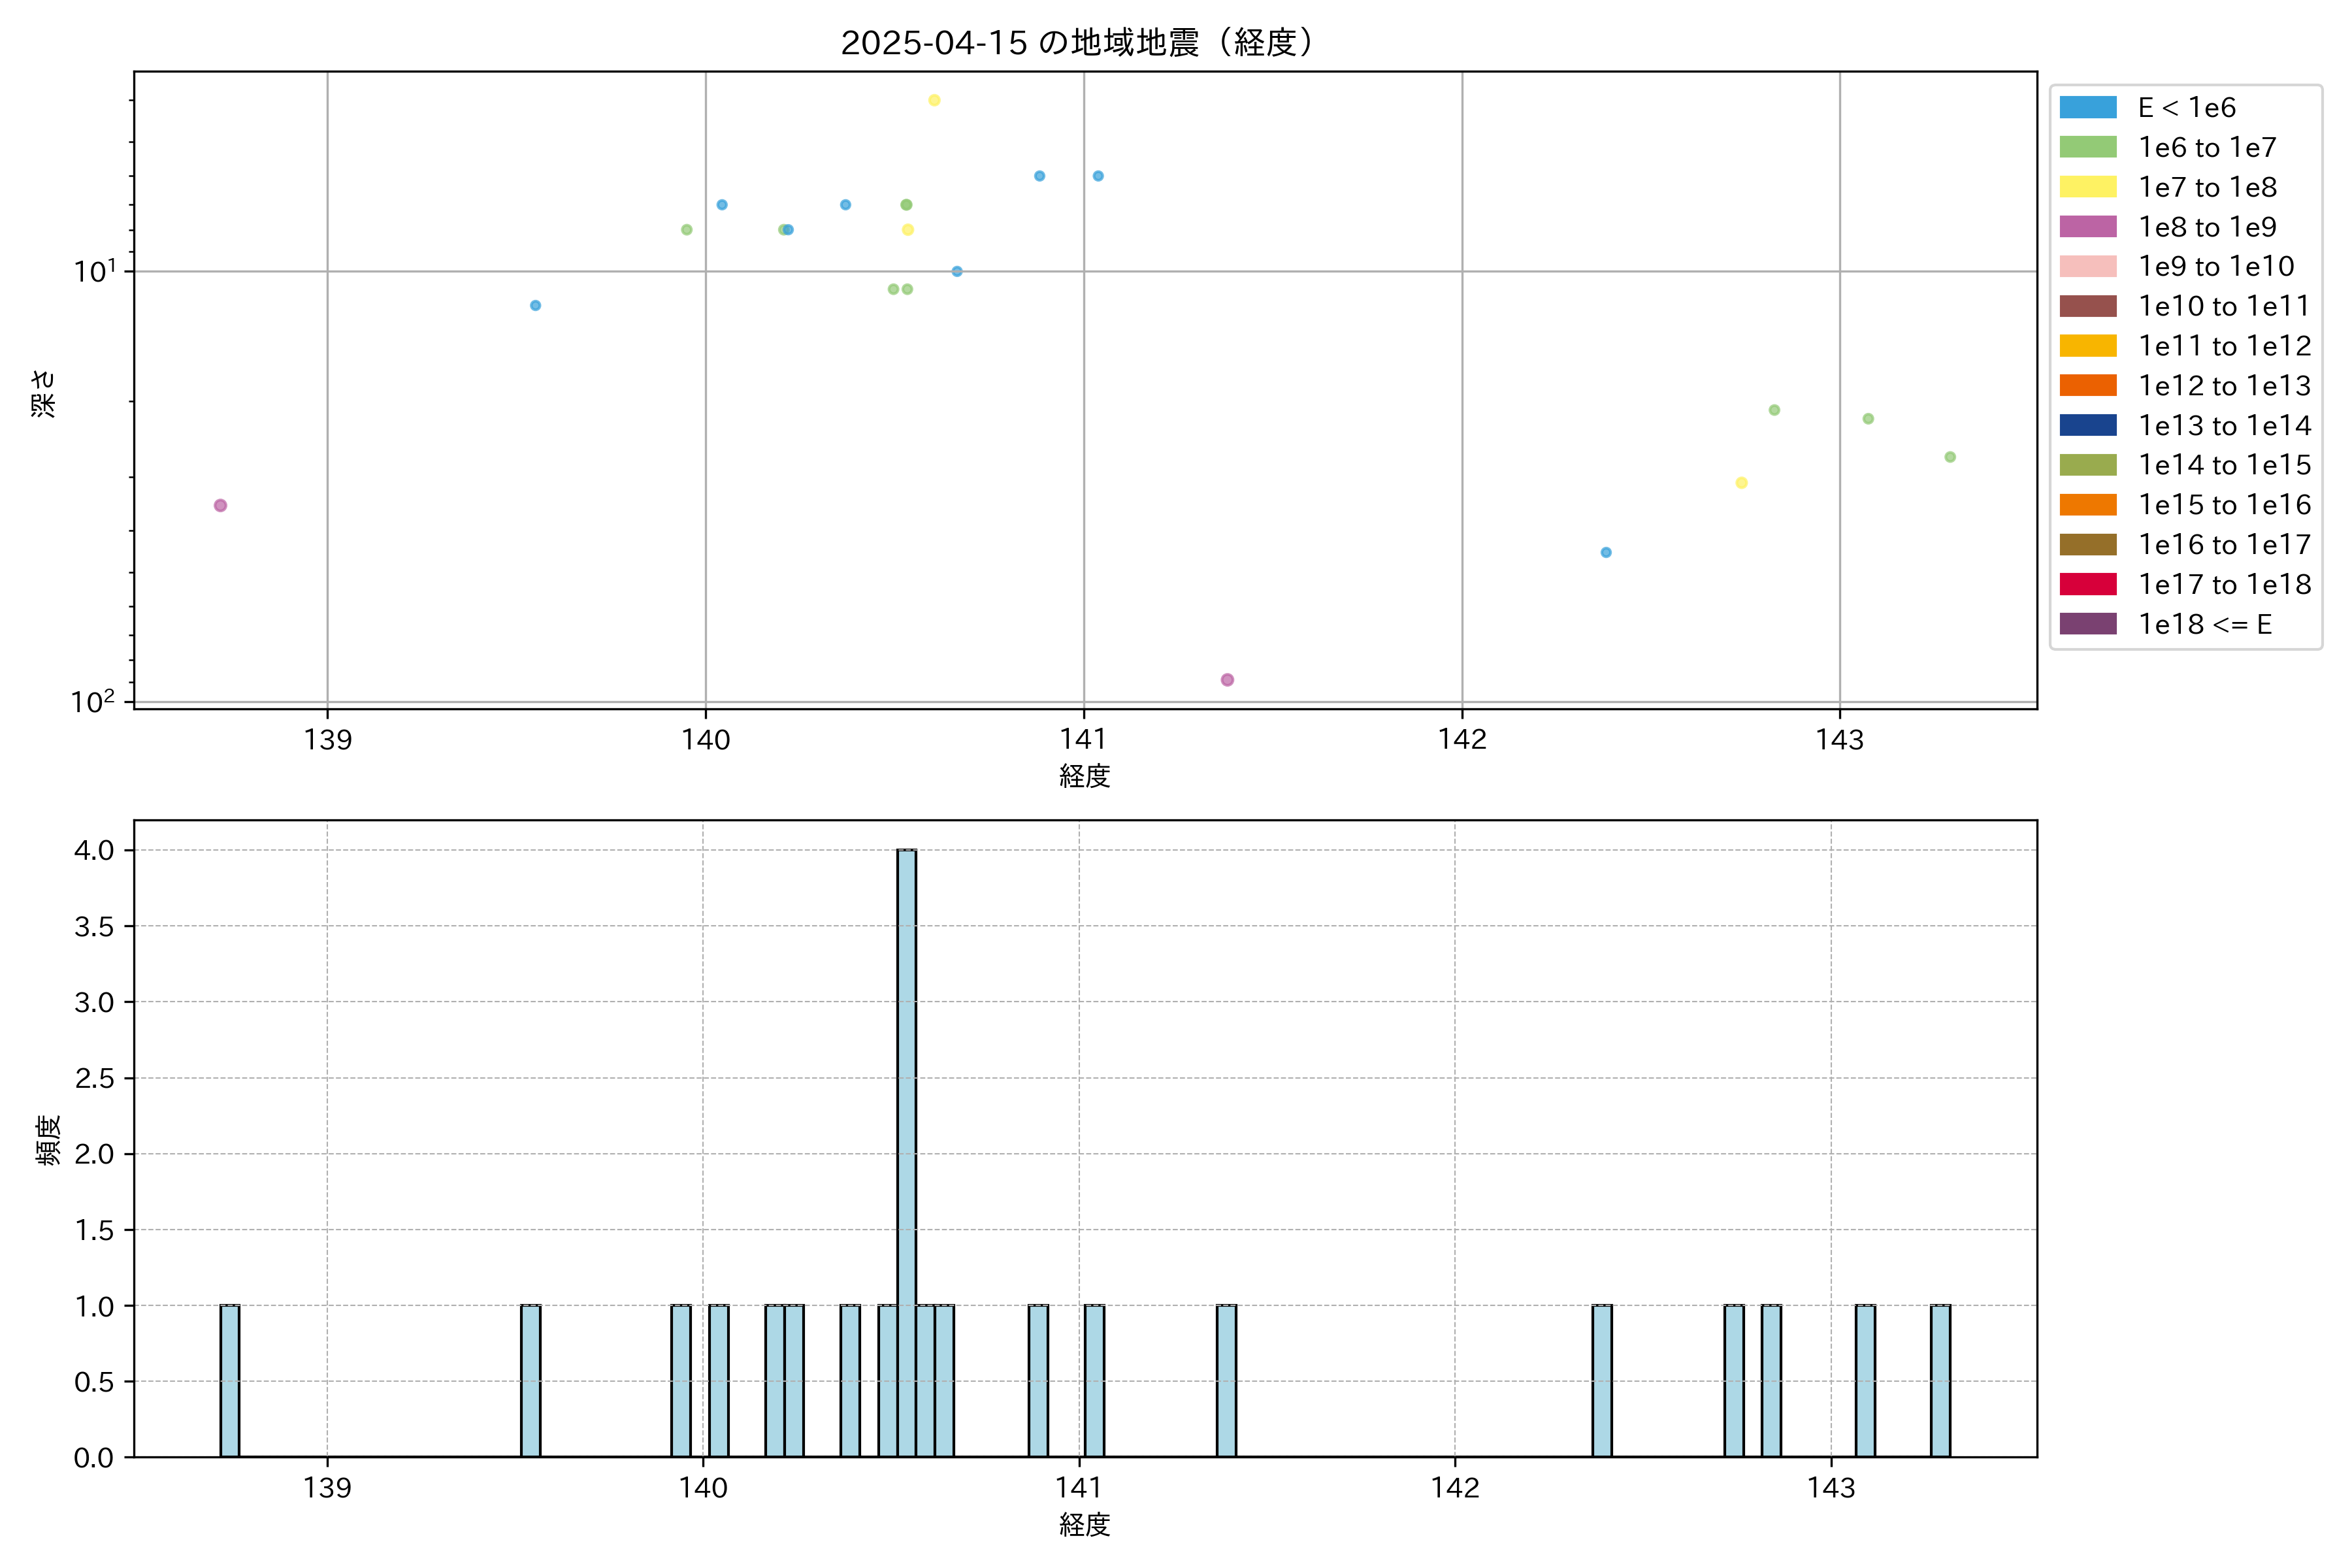2352x1568 pixels.
Task: Click the magenta scatter point left of 139
Action: point(220,505)
